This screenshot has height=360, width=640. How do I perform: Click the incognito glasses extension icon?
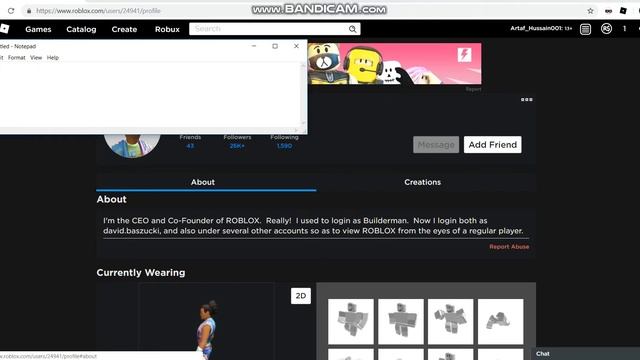click(608, 11)
